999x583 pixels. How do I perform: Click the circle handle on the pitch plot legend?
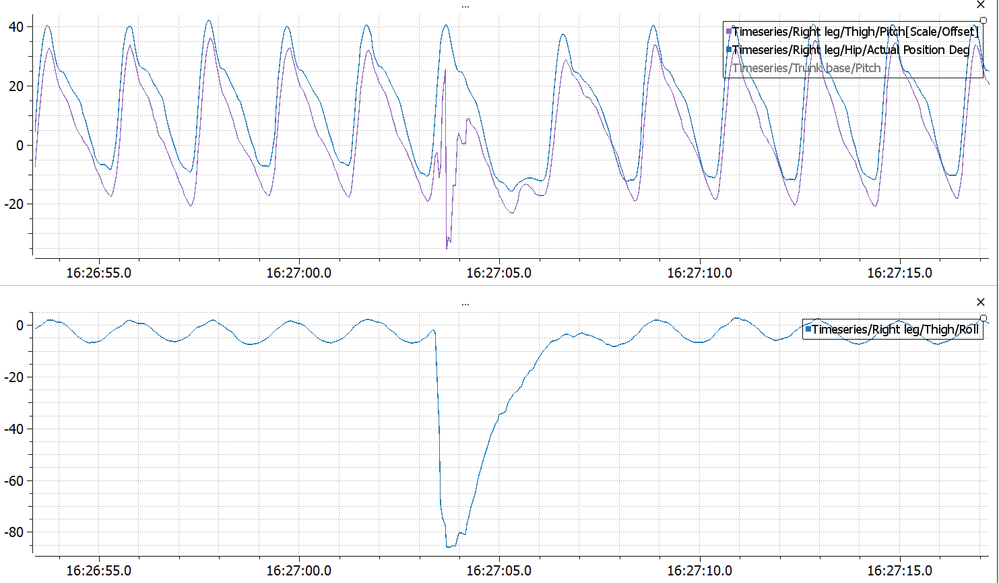[983, 21]
